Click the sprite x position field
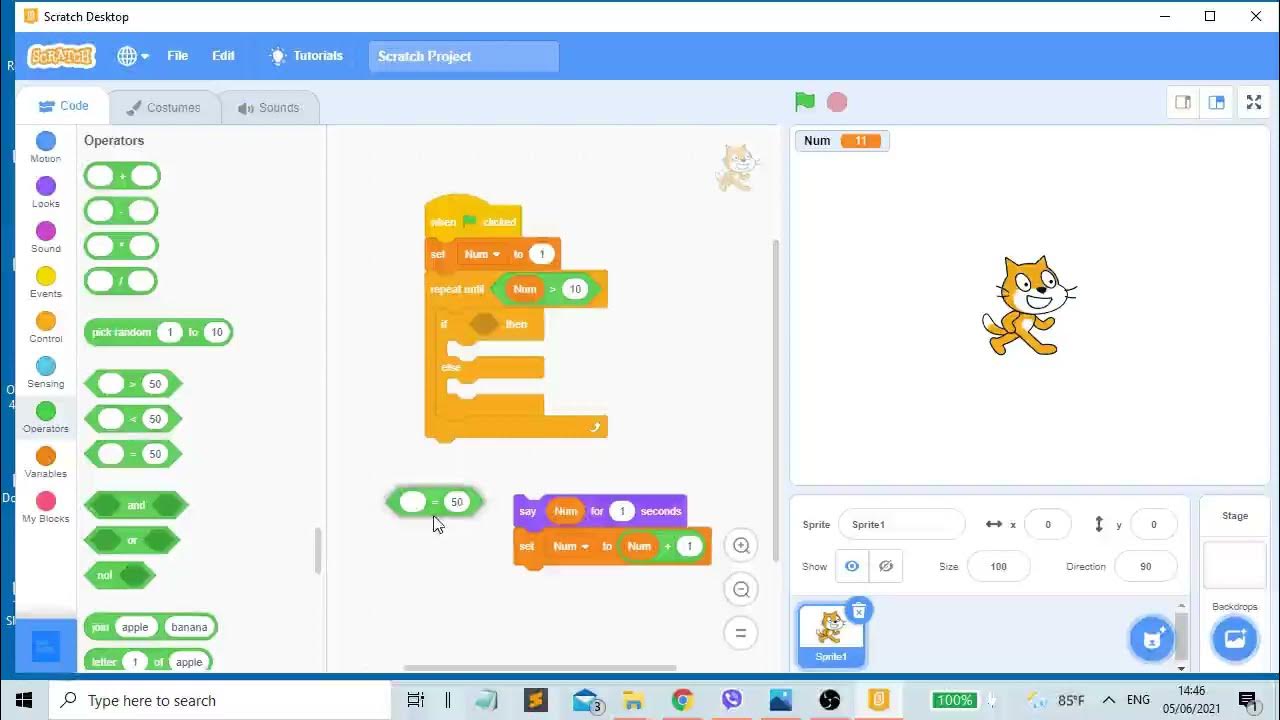Image resolution: width=1280 pixels, height=720 pixels. pyautogui.click(x=1048, y=524)
